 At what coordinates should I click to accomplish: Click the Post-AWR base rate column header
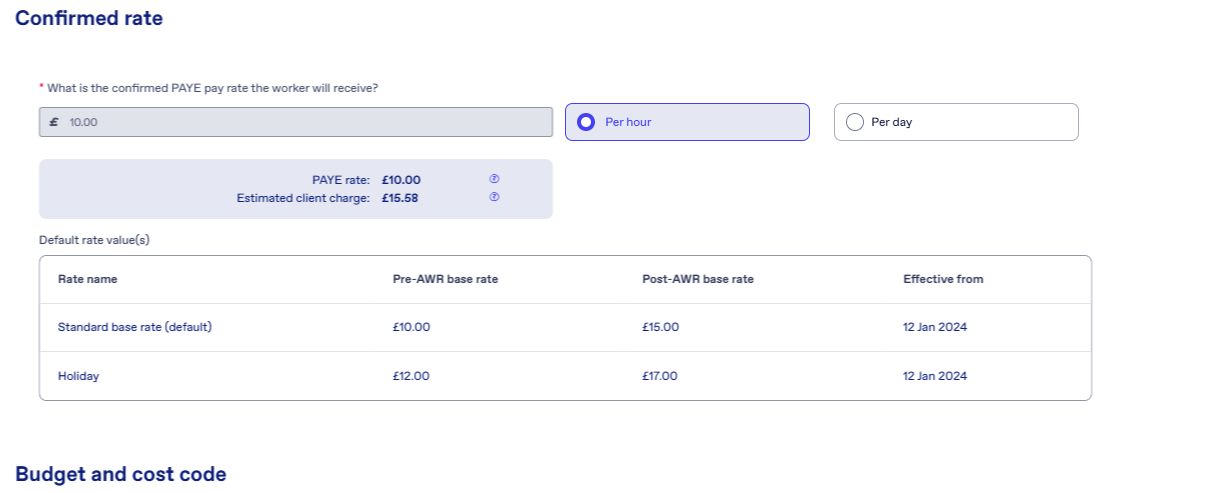tap(698, 279)
